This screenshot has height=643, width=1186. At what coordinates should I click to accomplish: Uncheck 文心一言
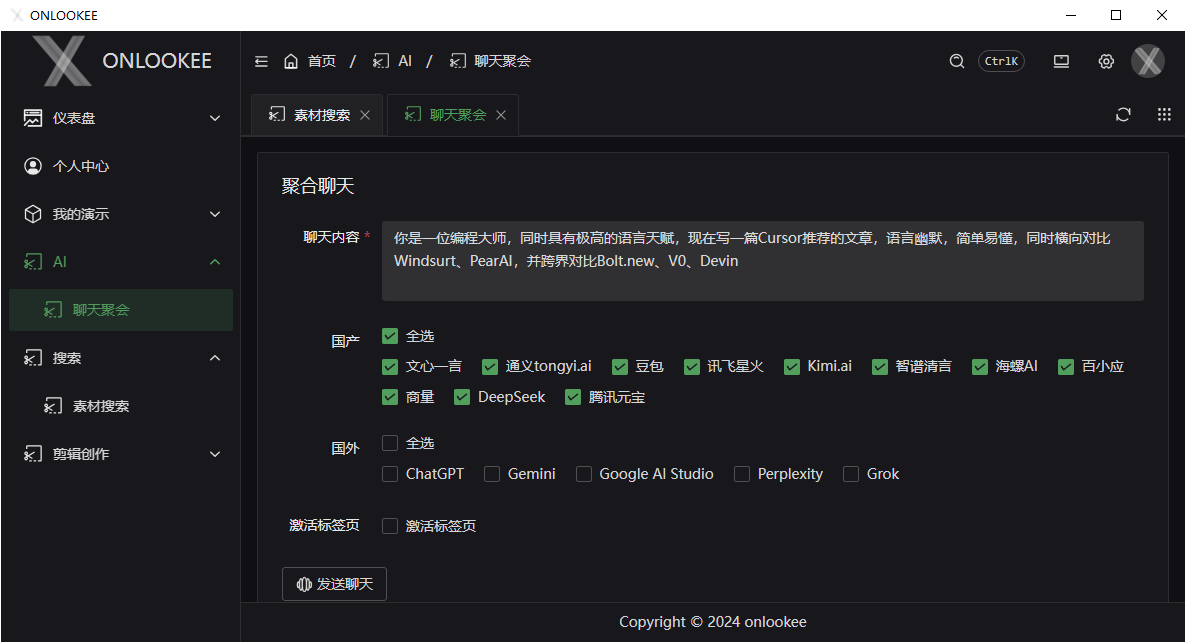click(390, 367)
